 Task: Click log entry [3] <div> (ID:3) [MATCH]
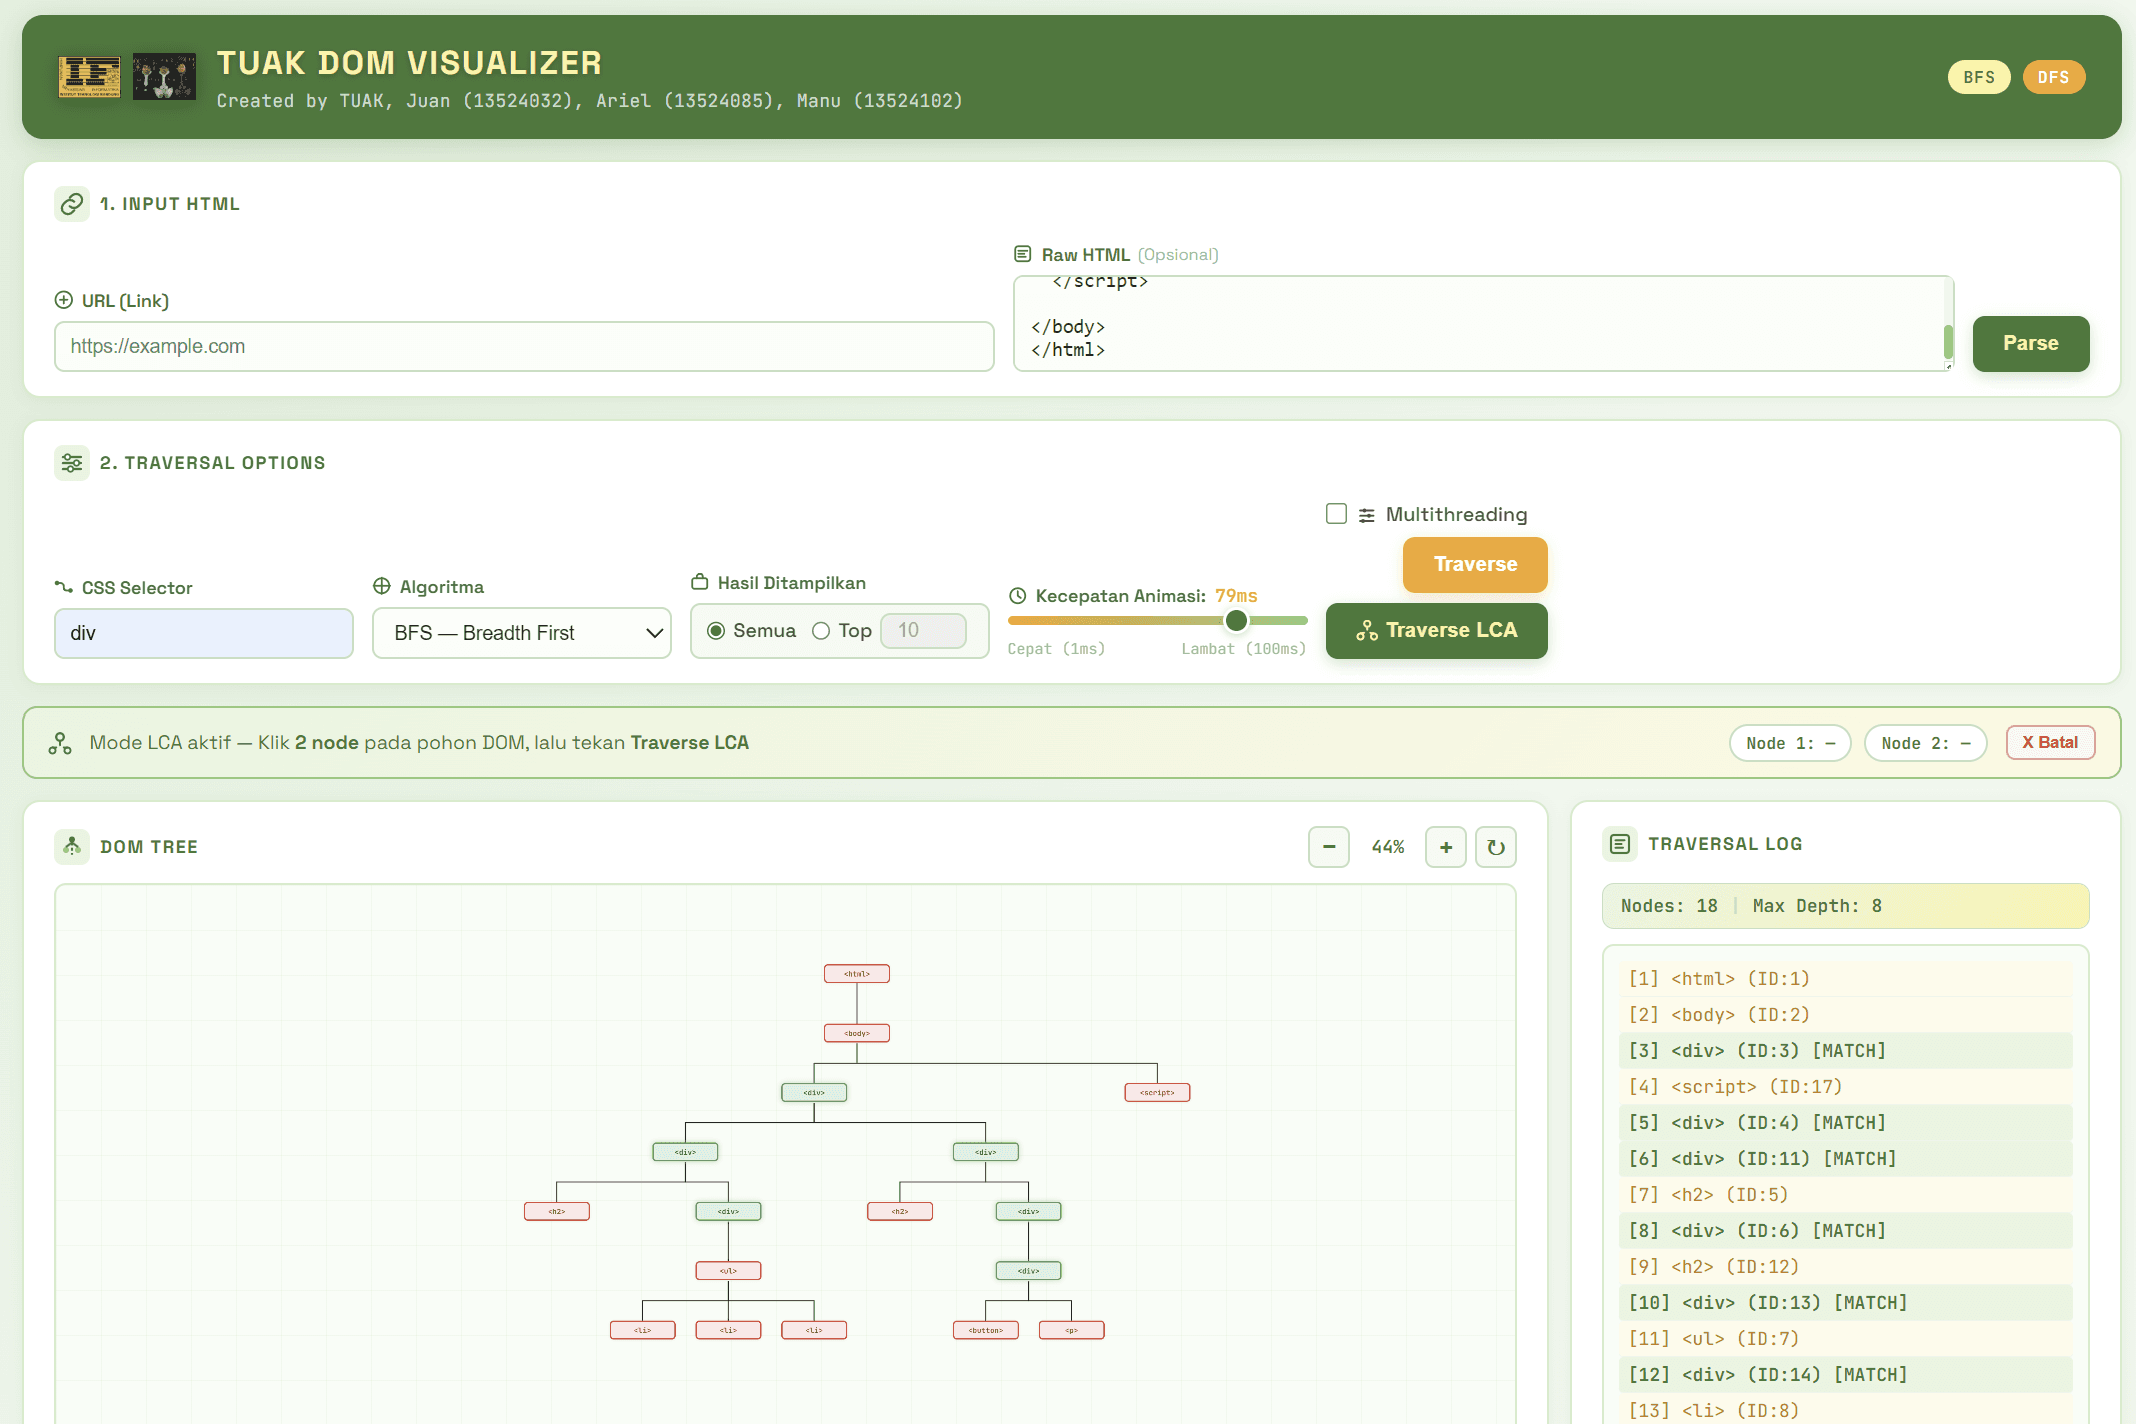(x=1845, y=1051)
